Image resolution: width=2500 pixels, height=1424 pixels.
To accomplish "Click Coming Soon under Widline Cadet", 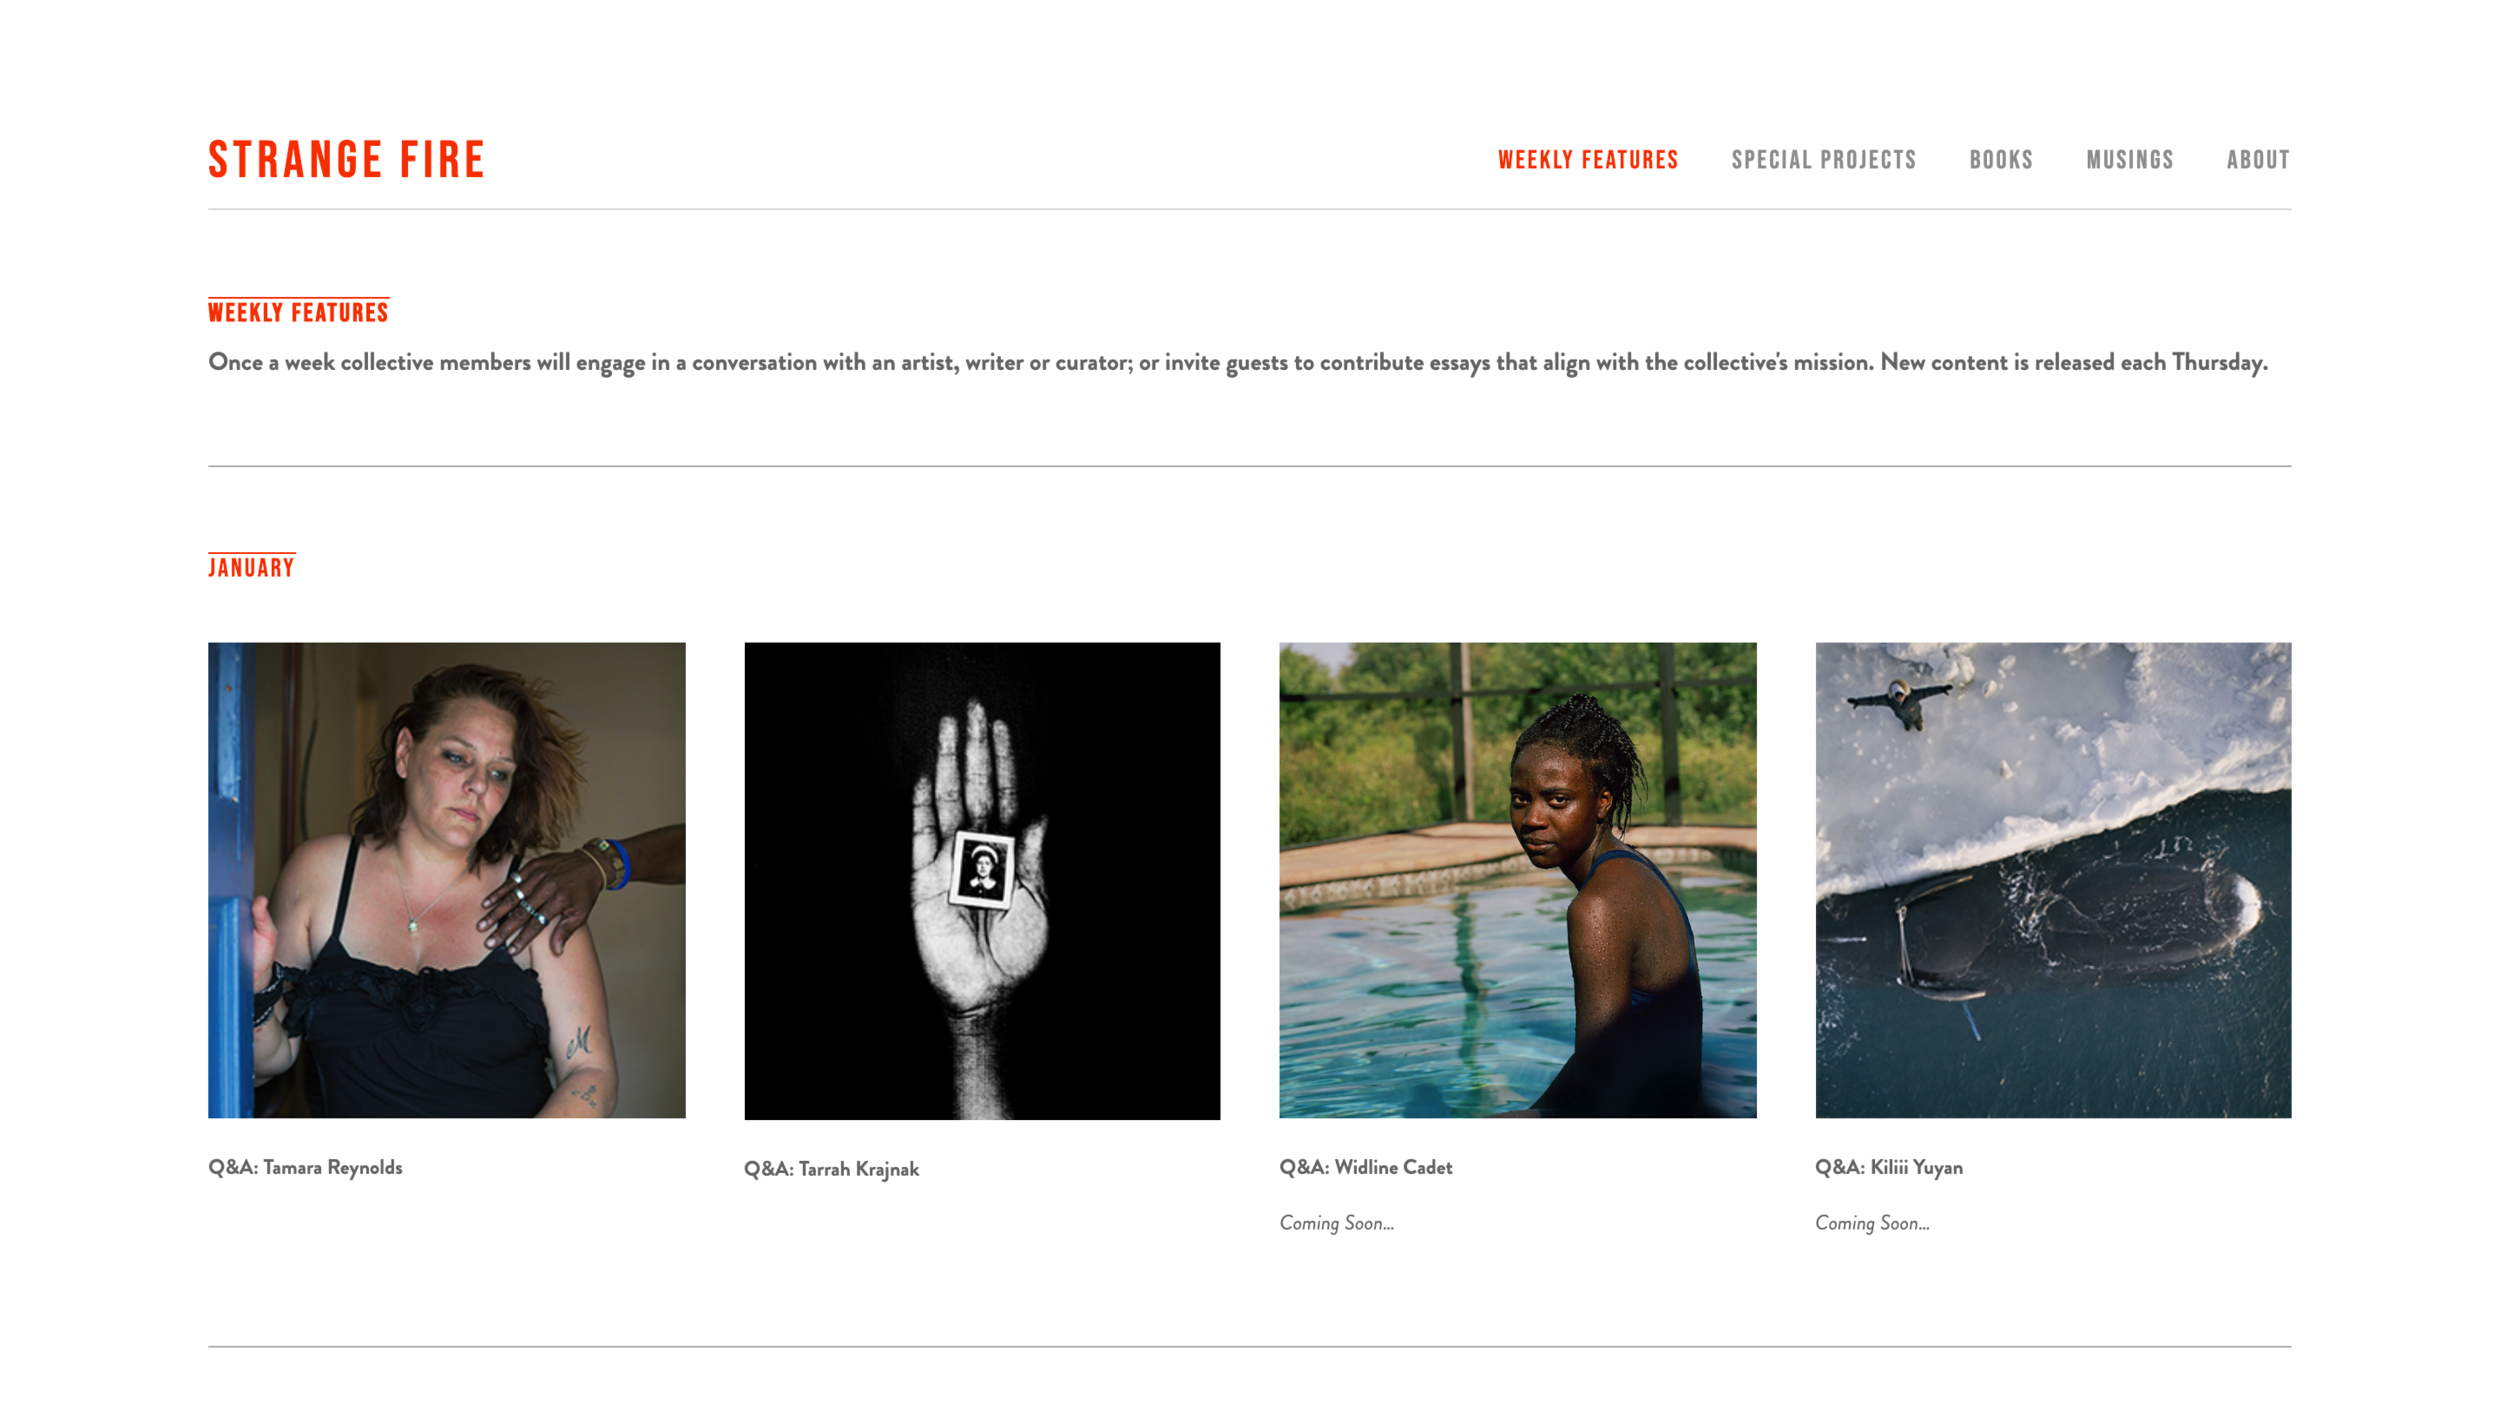I will click(1336, 1223).
